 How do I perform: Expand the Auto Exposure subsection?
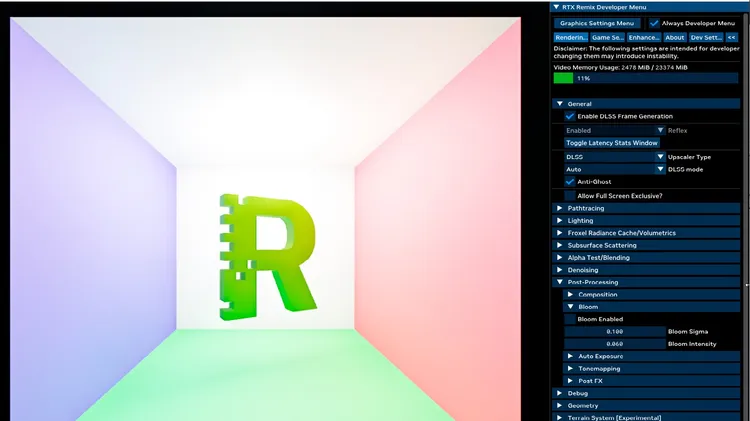tap(653, 356)
